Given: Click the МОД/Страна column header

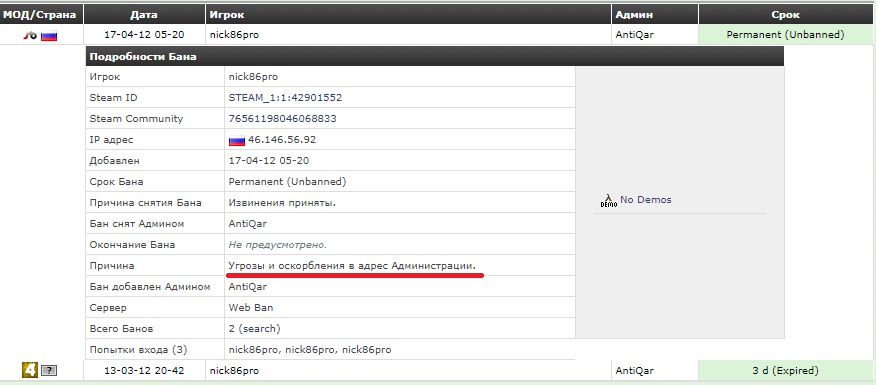Looking at the screenshot, I should (x=41, y=15).
